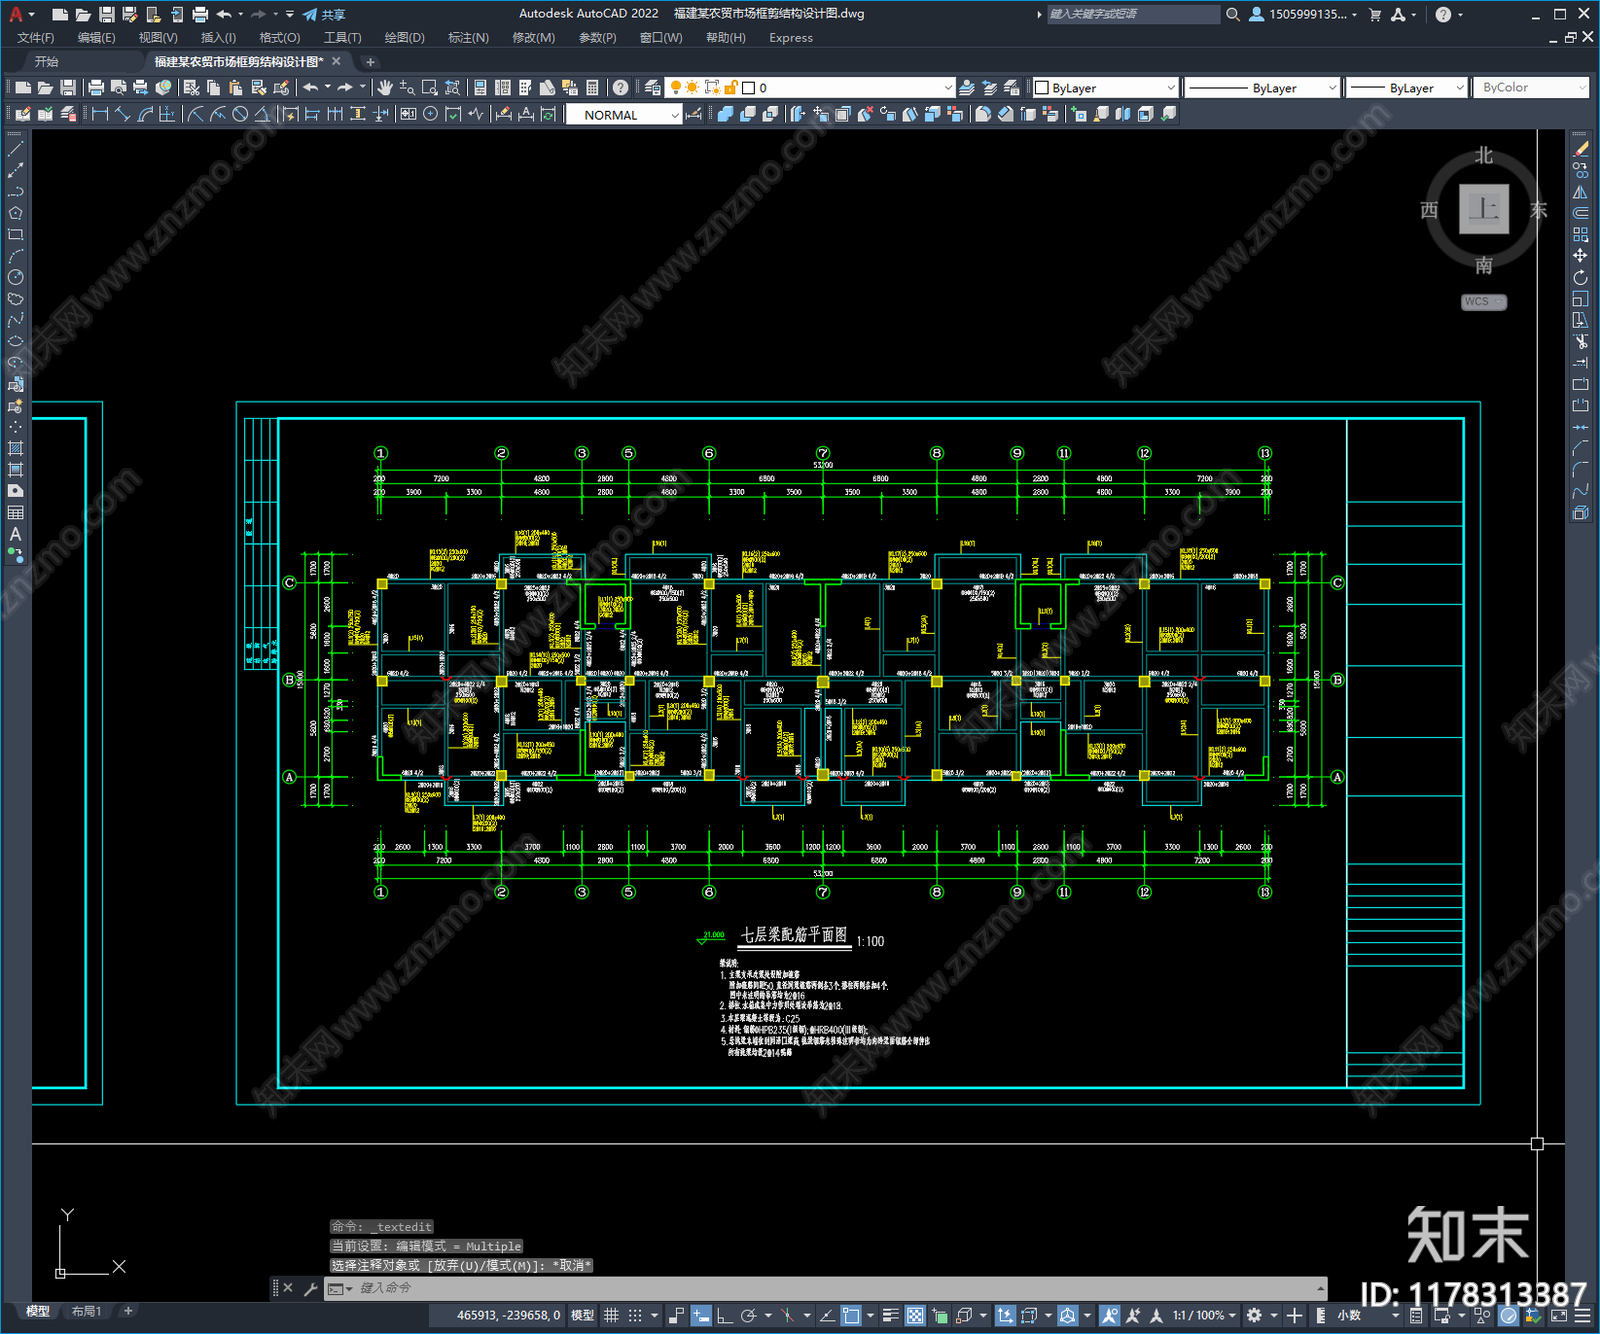Viewport: 1600px width, 1334px height.
Task: Click the 上 top face of the ViewCube
Action: click(x=1484, y=209)
